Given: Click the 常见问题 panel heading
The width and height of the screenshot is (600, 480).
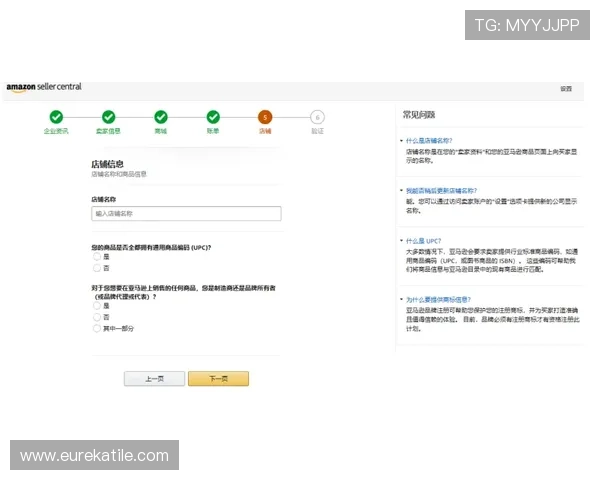Looking at the screenshot, I should (x=419, y=115).
